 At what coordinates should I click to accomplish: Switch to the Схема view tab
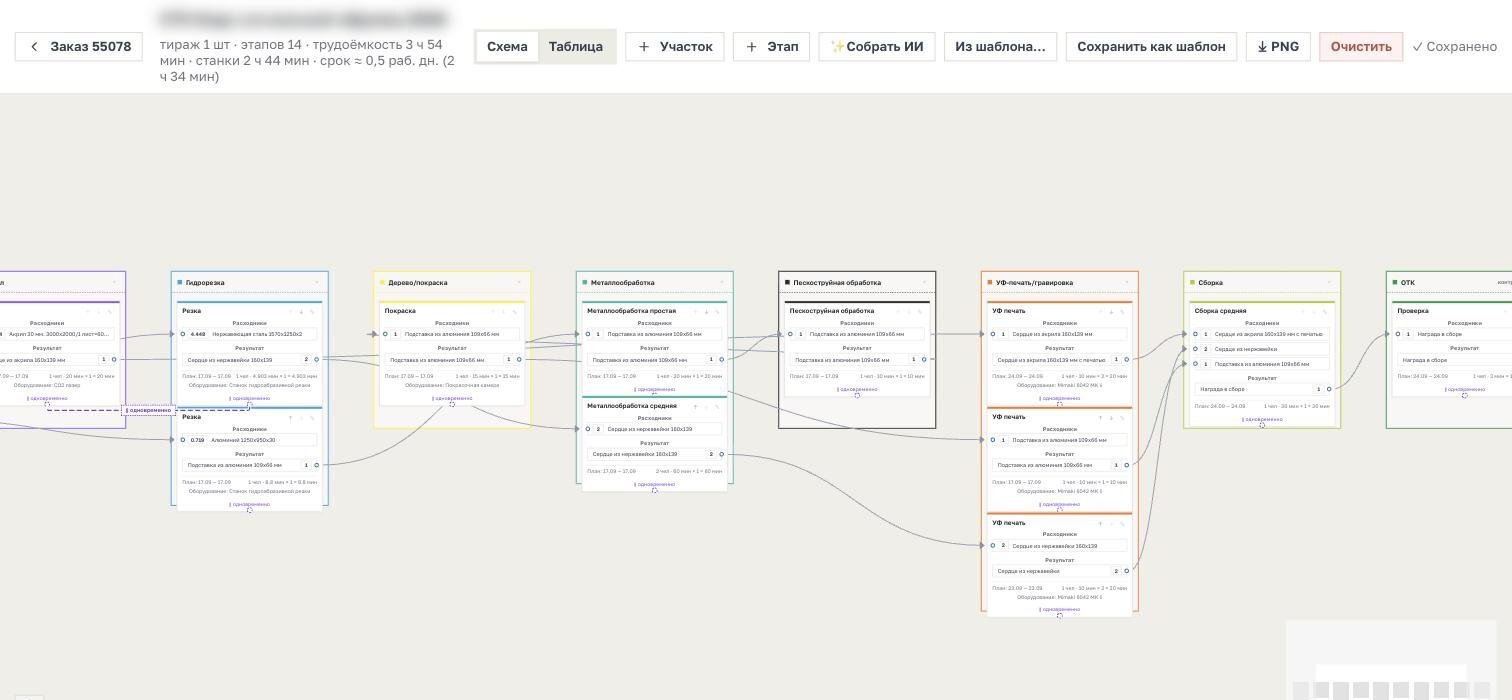(x=507, y=46)
